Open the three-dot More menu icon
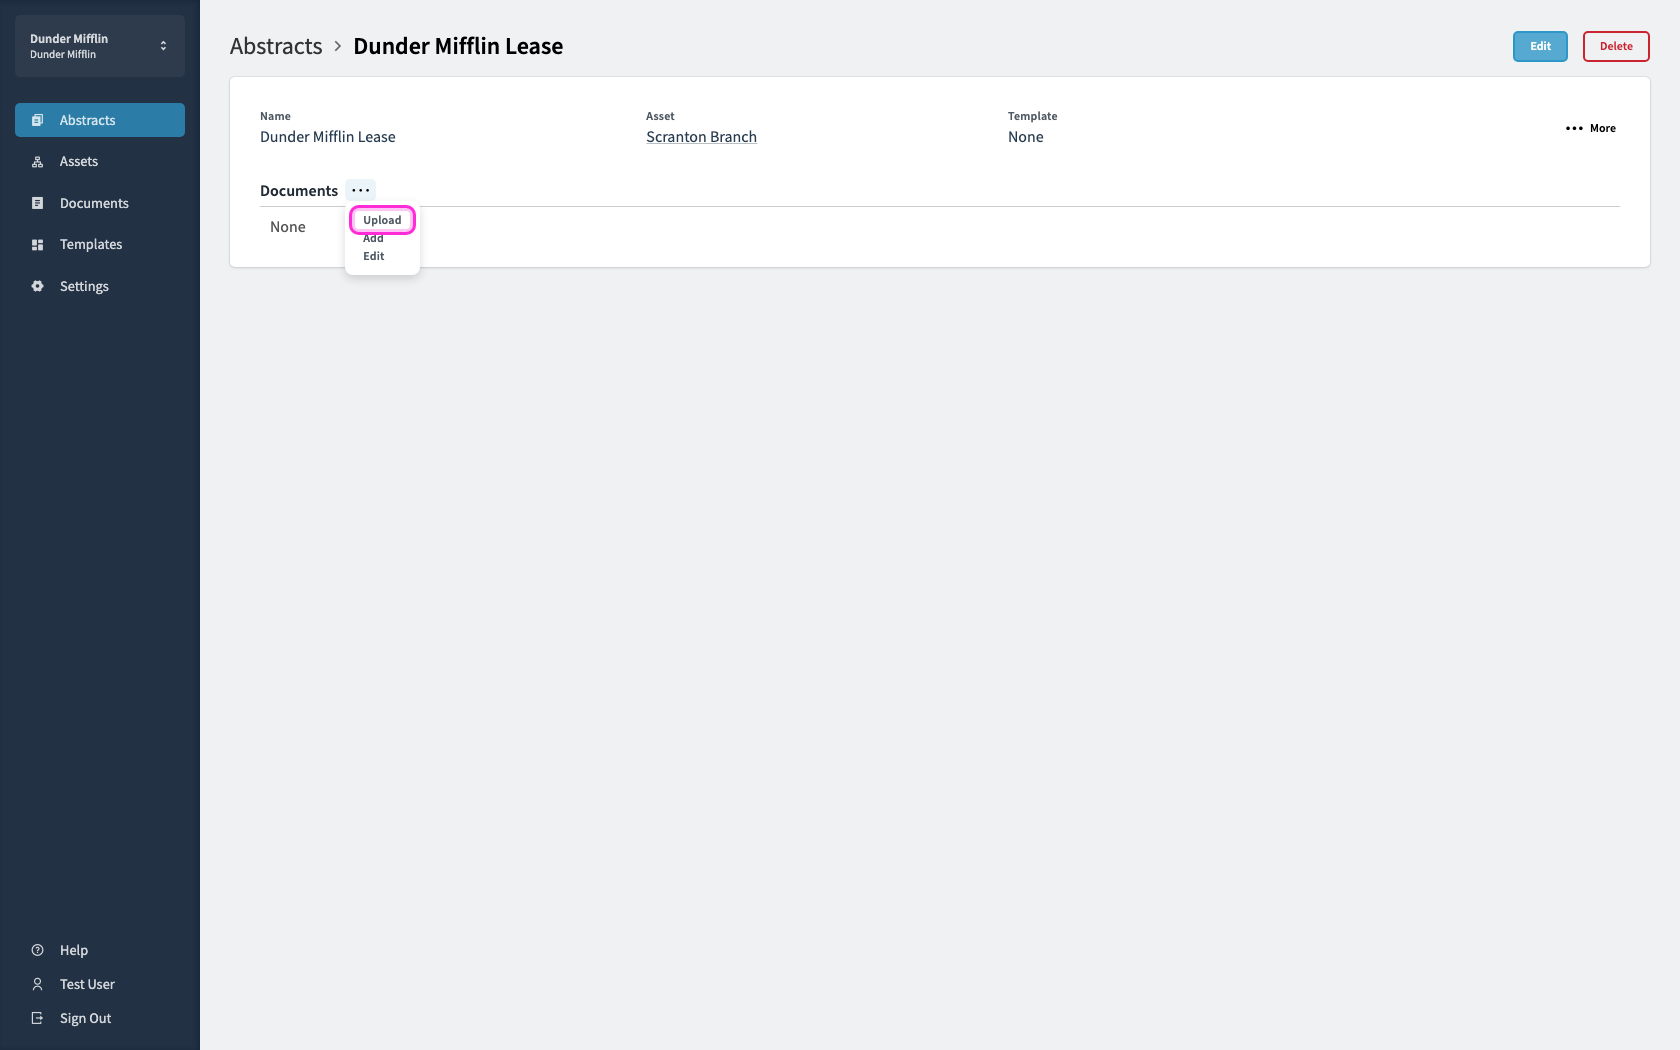 click(1574, 128)
